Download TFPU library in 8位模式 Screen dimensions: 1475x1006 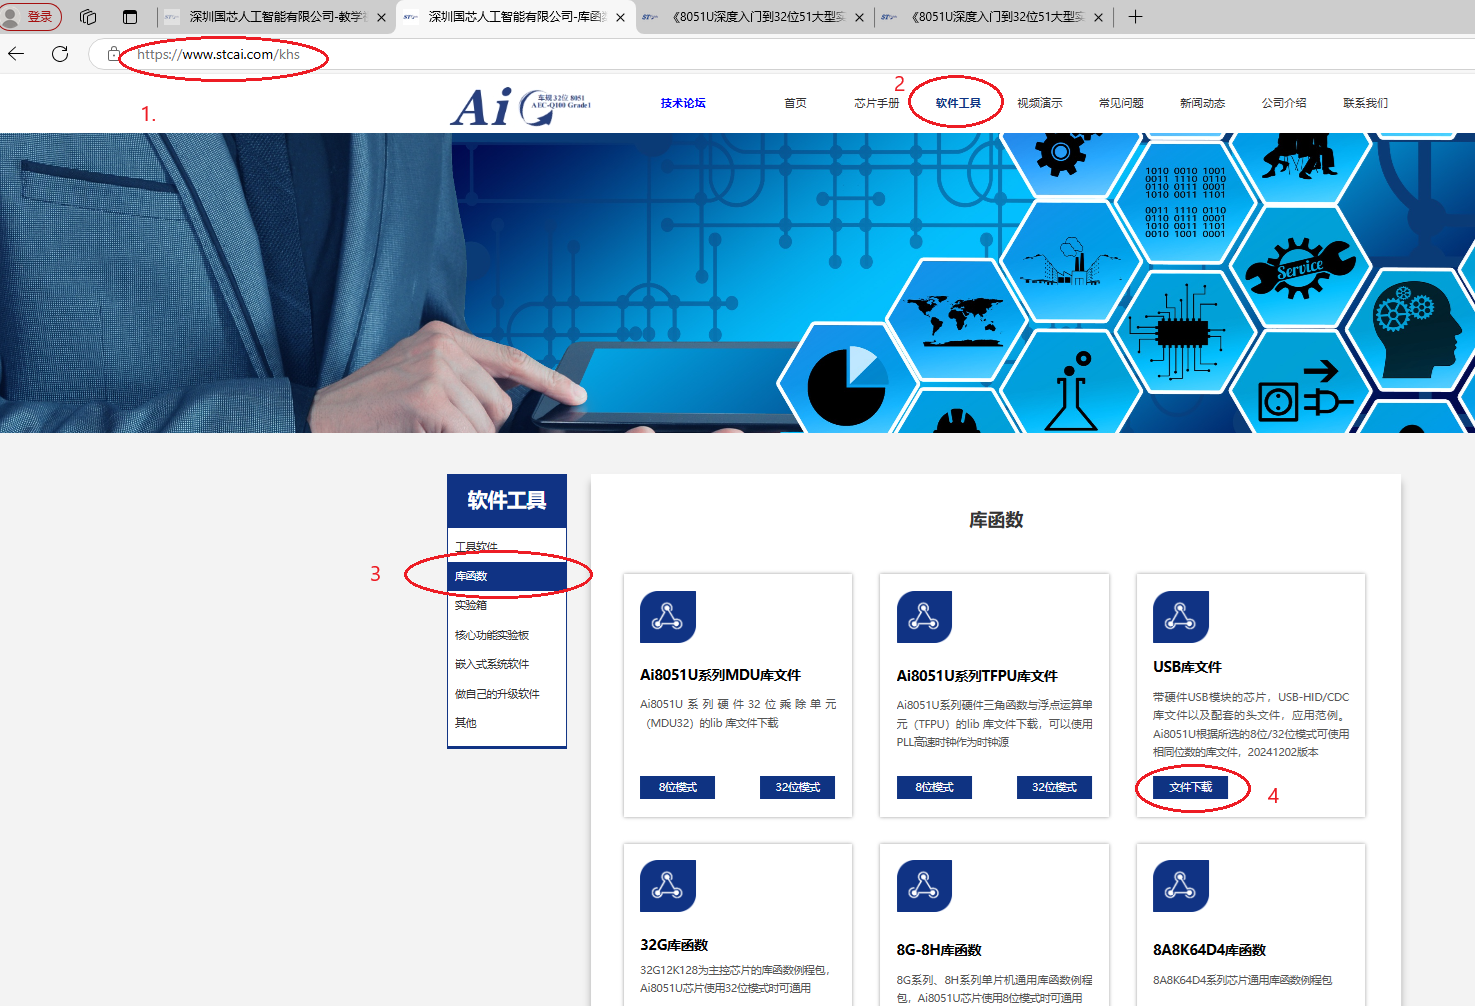pos(934,787)
